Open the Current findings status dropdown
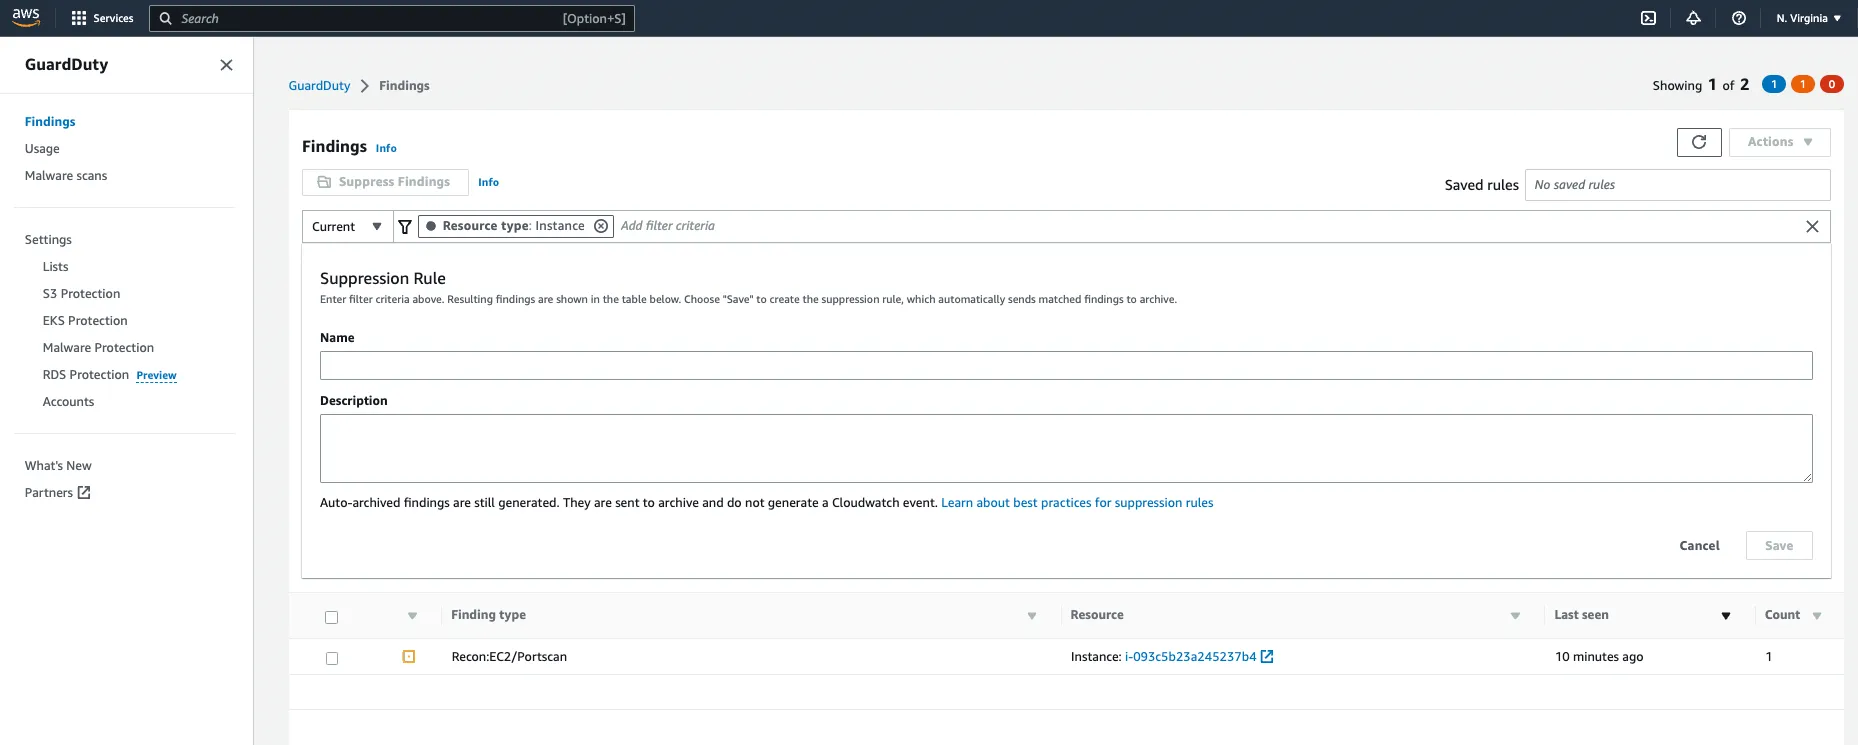 [346, 227]
